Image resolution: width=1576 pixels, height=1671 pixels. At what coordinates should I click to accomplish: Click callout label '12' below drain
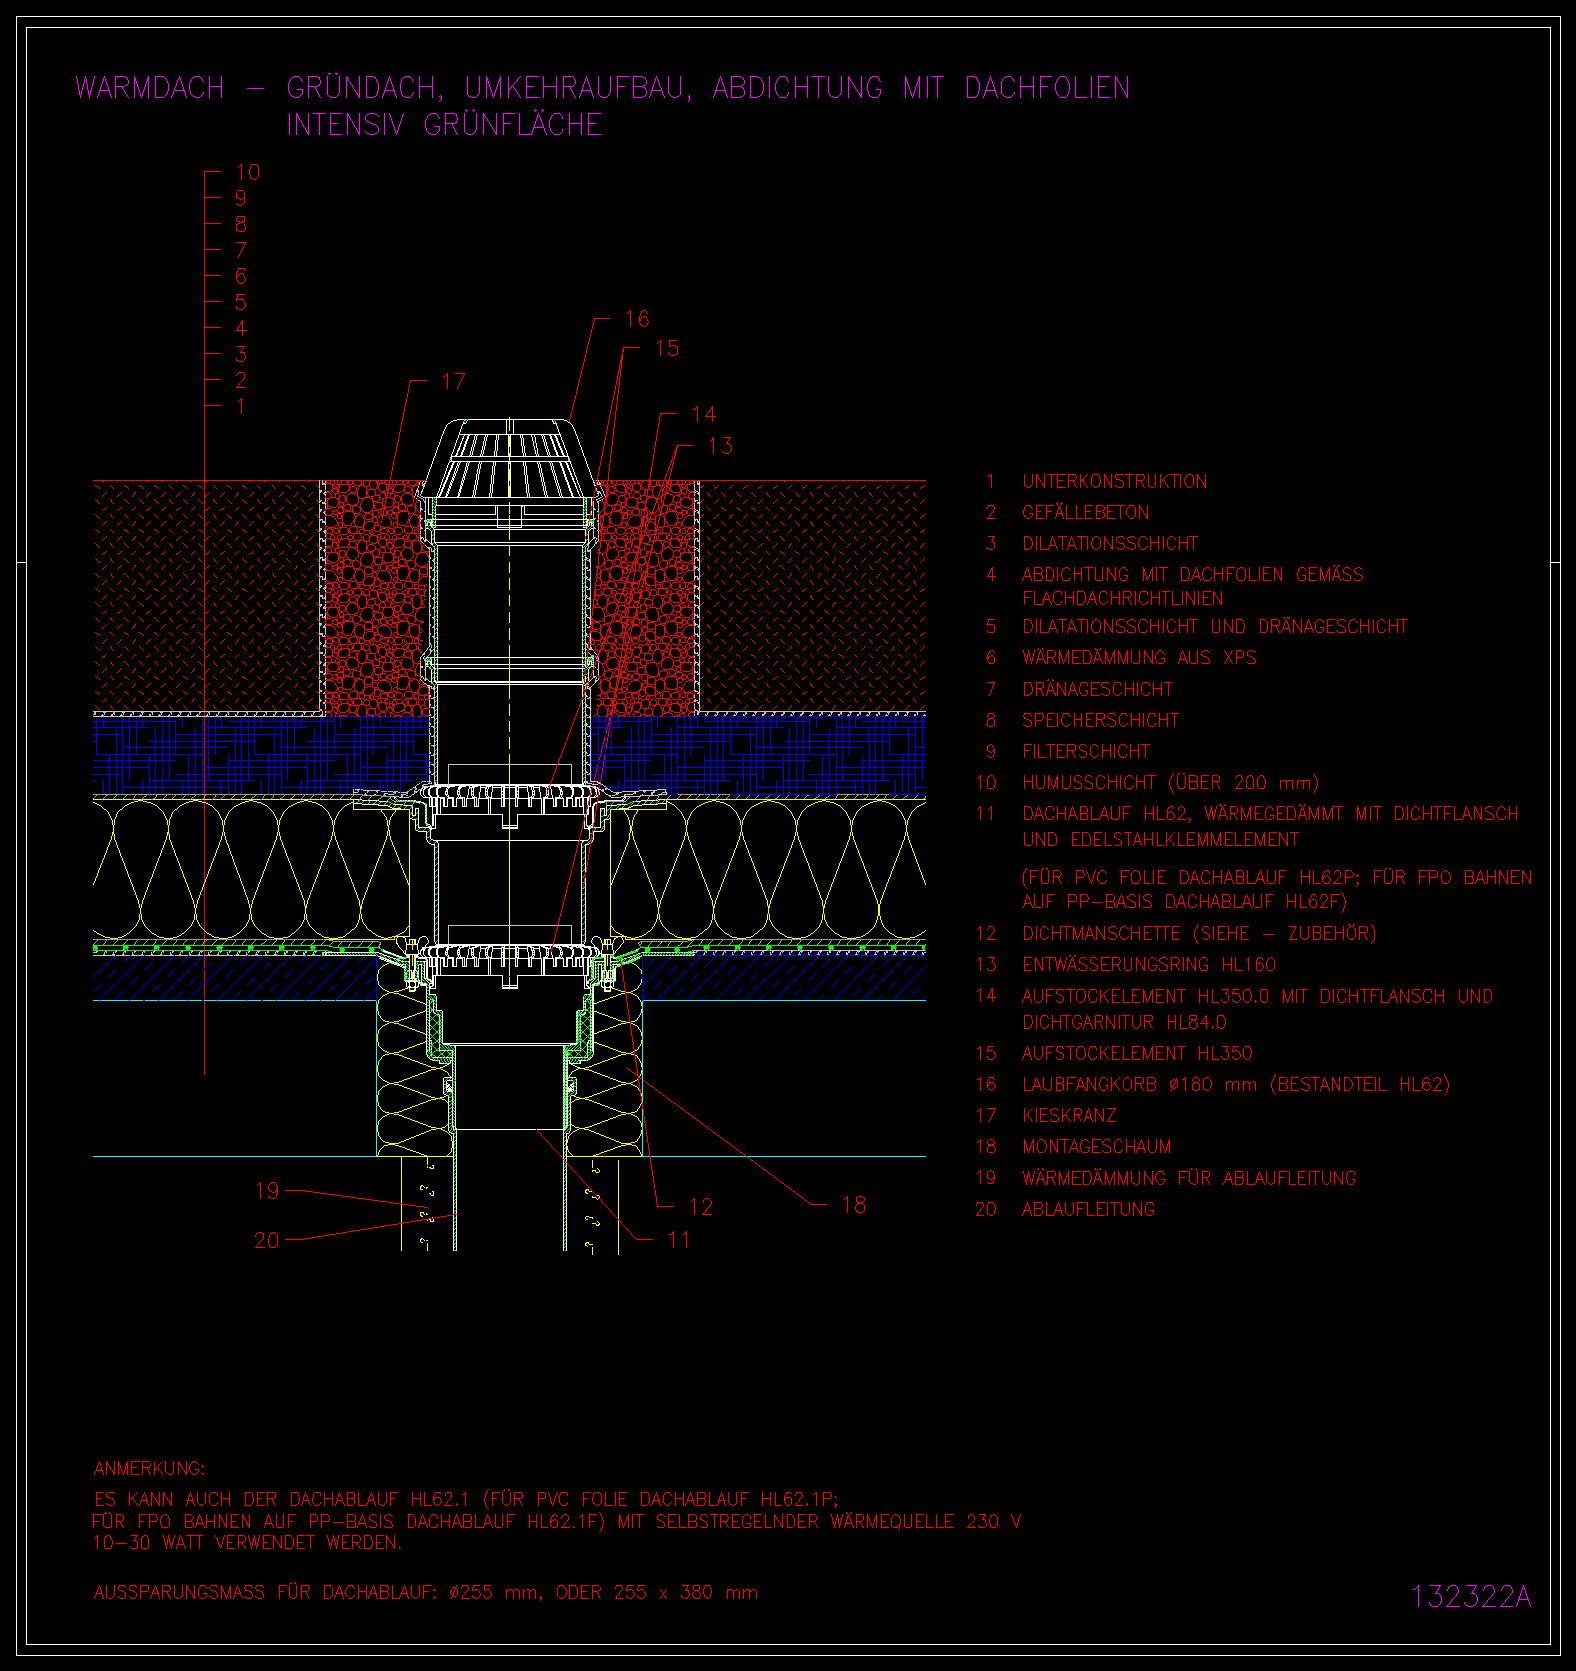tap(700, 1207)
